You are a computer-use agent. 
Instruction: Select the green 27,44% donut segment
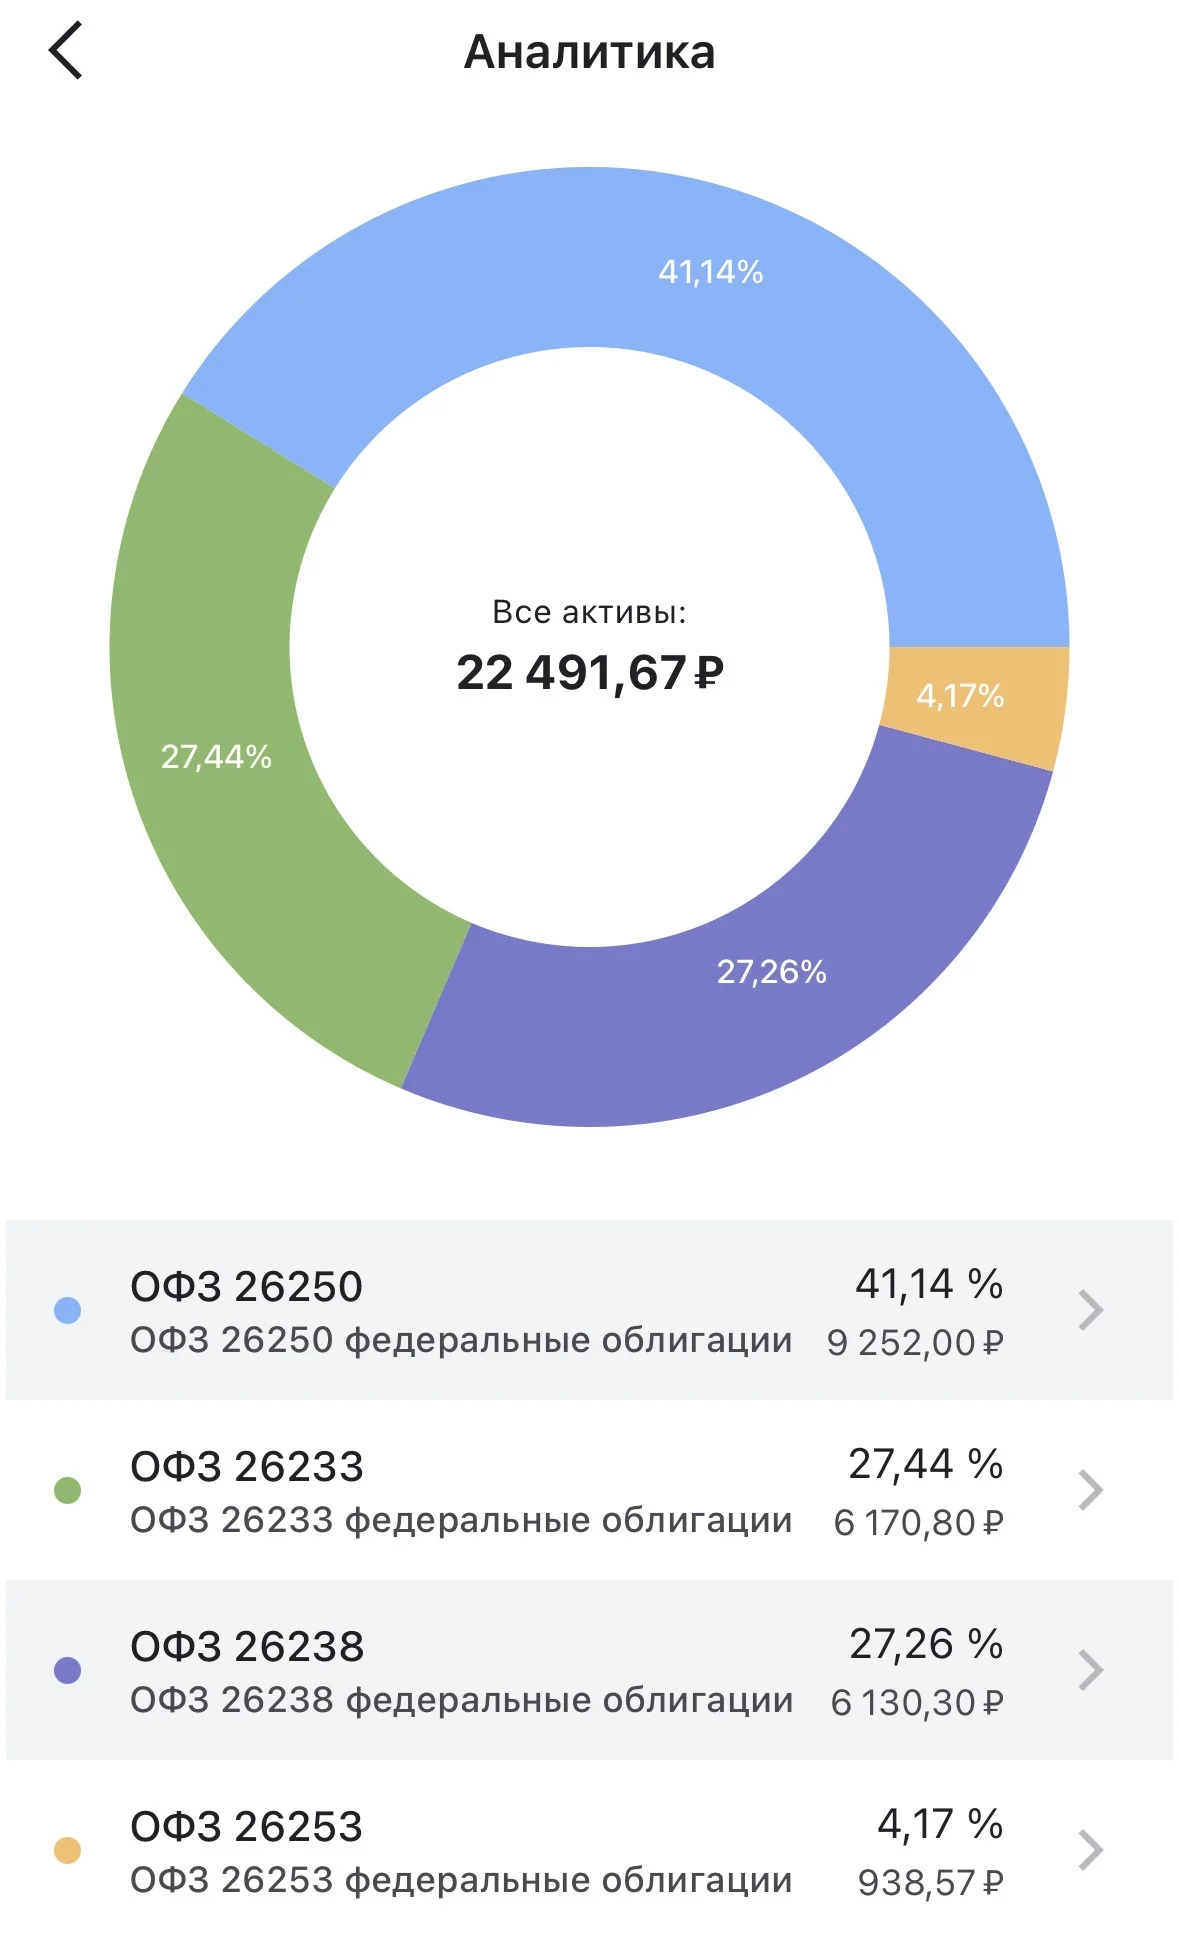(215, 756)
